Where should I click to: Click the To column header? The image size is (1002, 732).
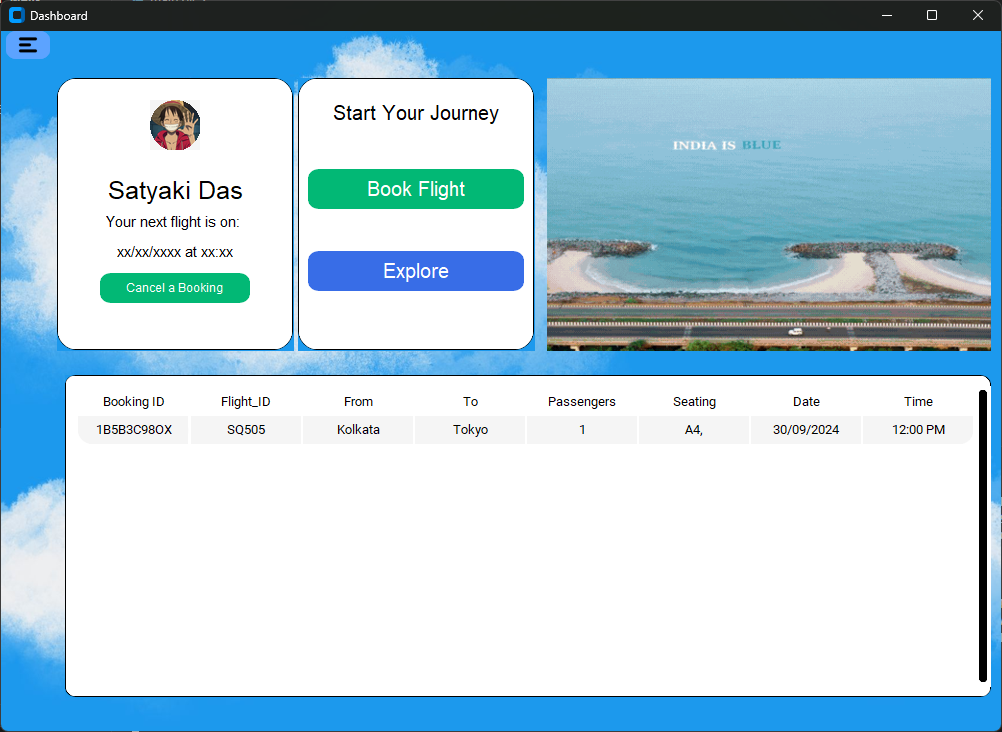[x=470, y=401]
